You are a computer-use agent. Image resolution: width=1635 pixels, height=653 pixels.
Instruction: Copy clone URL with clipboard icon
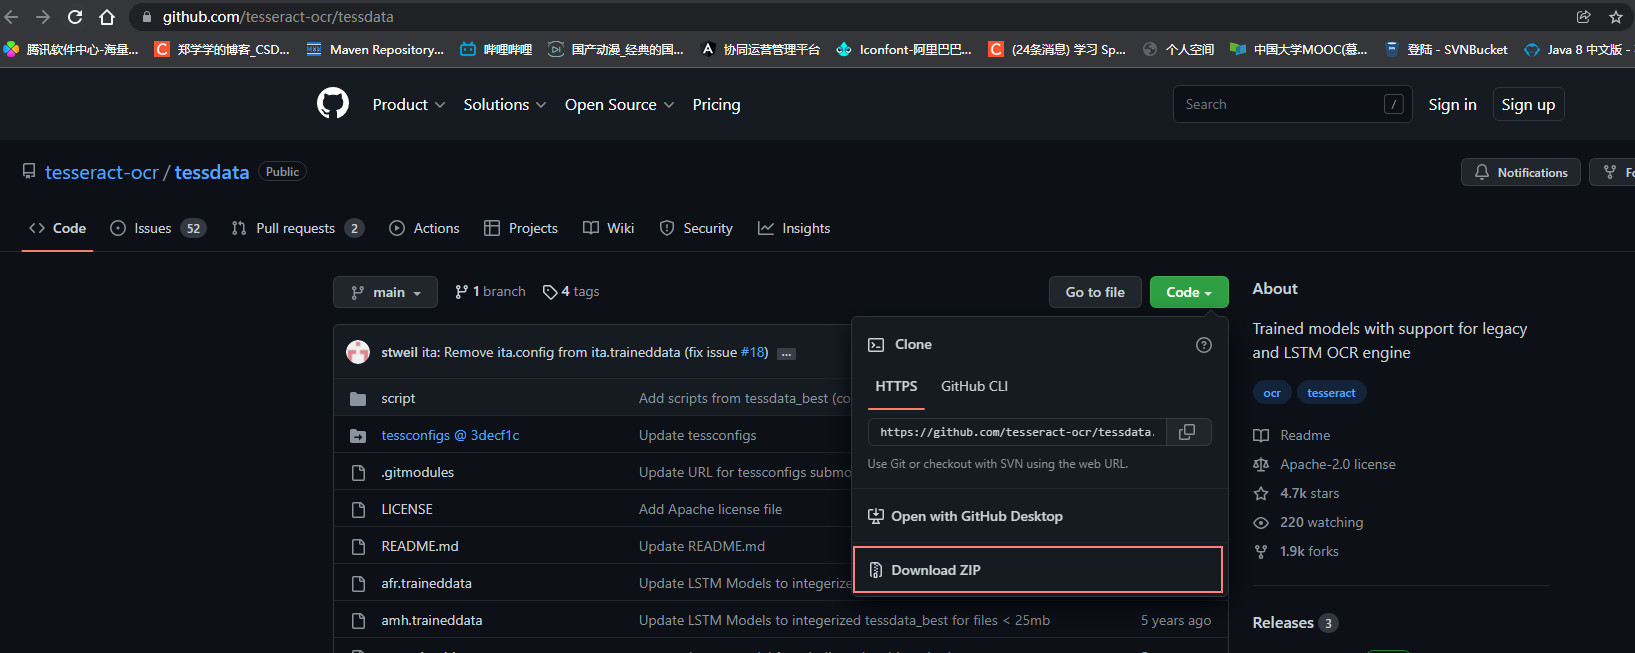[x=1188, y=432]
